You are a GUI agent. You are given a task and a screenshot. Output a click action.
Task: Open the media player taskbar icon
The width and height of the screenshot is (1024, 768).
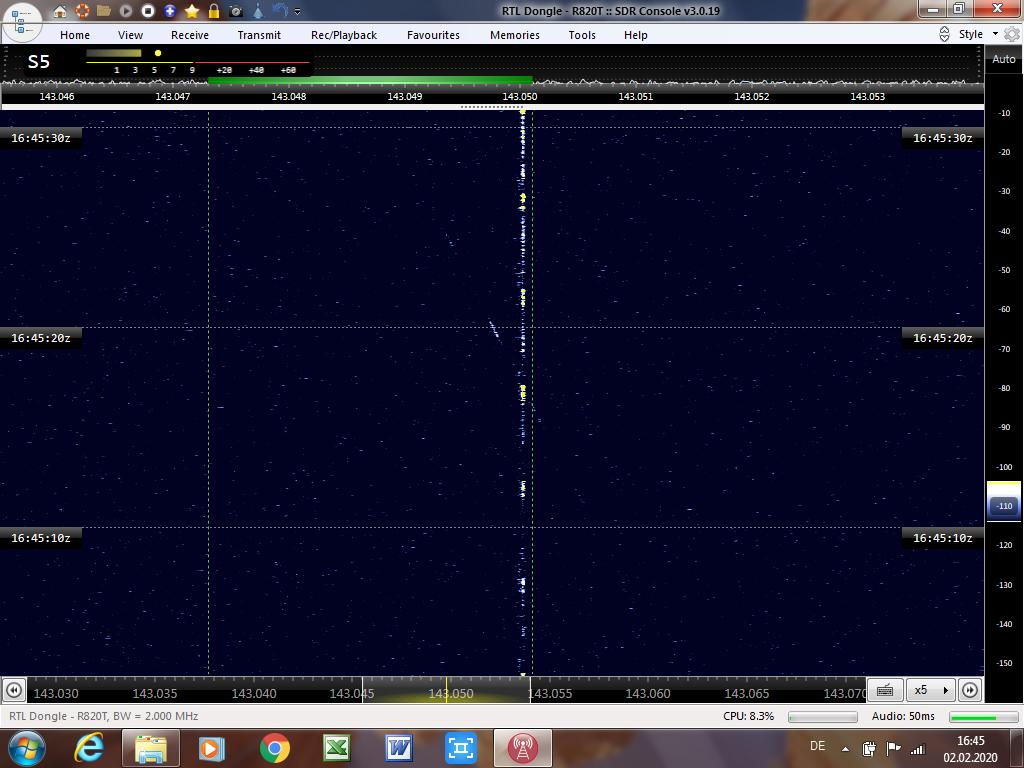(x=211, y=748)
